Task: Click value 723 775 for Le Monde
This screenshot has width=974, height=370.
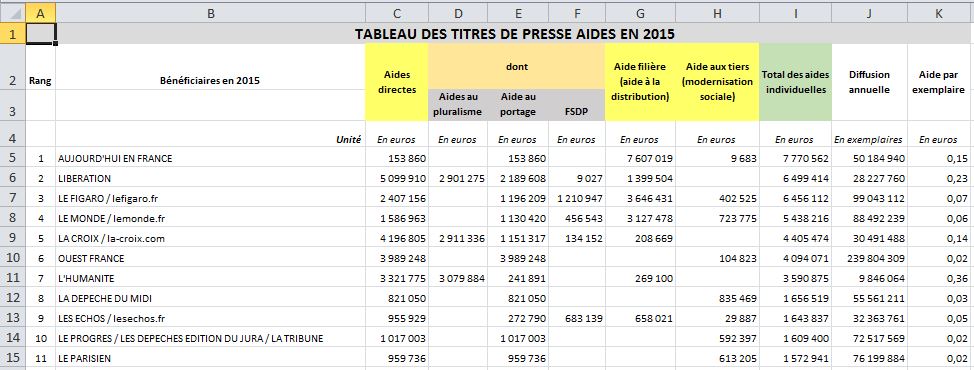Action: tap(717, 218)
